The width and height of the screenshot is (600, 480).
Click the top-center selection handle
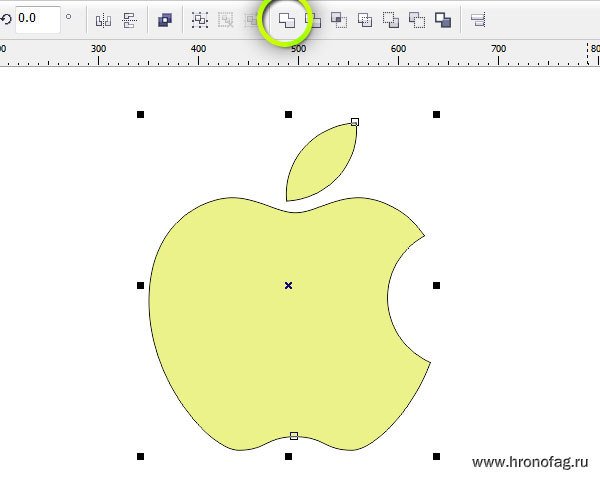click(289, 114)
